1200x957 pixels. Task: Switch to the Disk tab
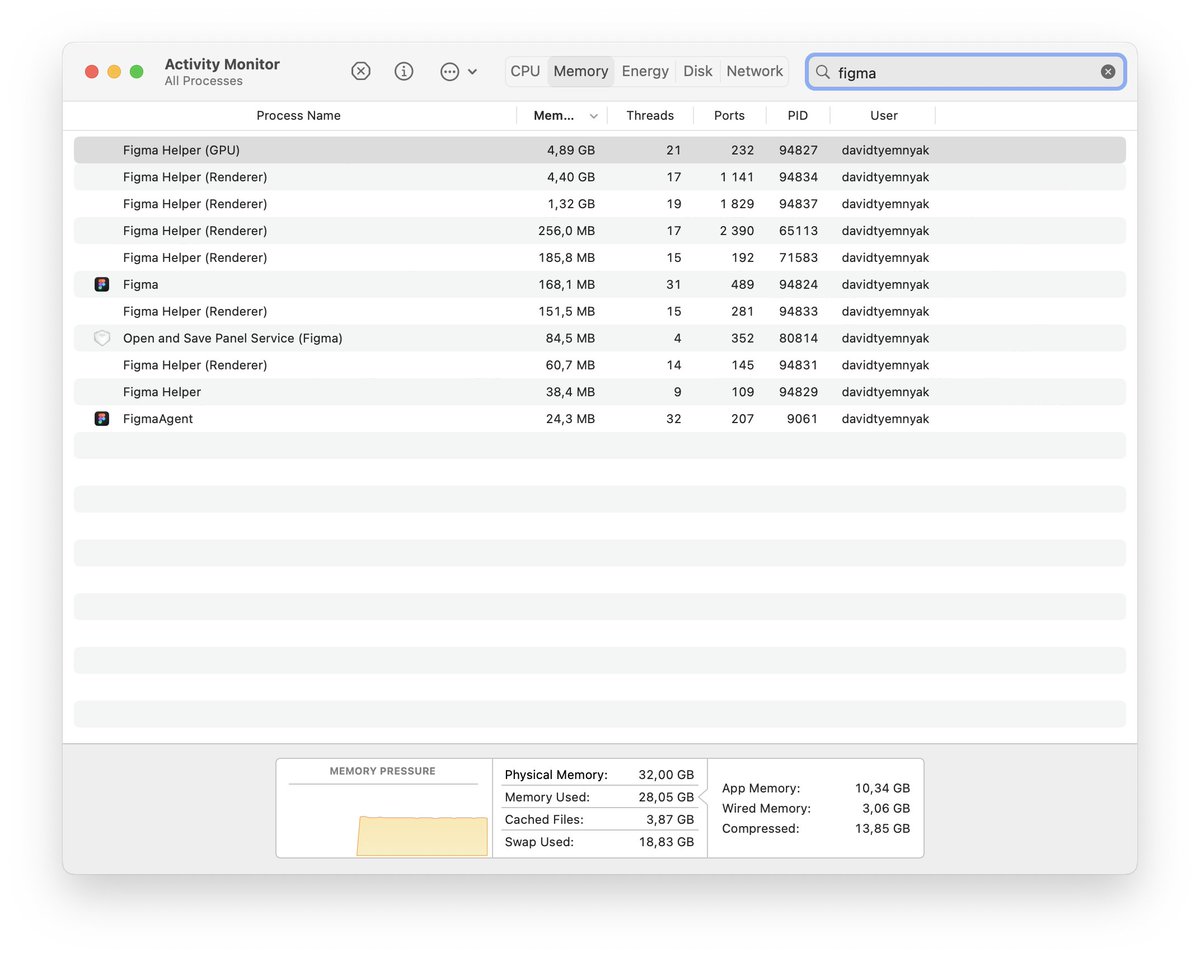click(698, 71)
